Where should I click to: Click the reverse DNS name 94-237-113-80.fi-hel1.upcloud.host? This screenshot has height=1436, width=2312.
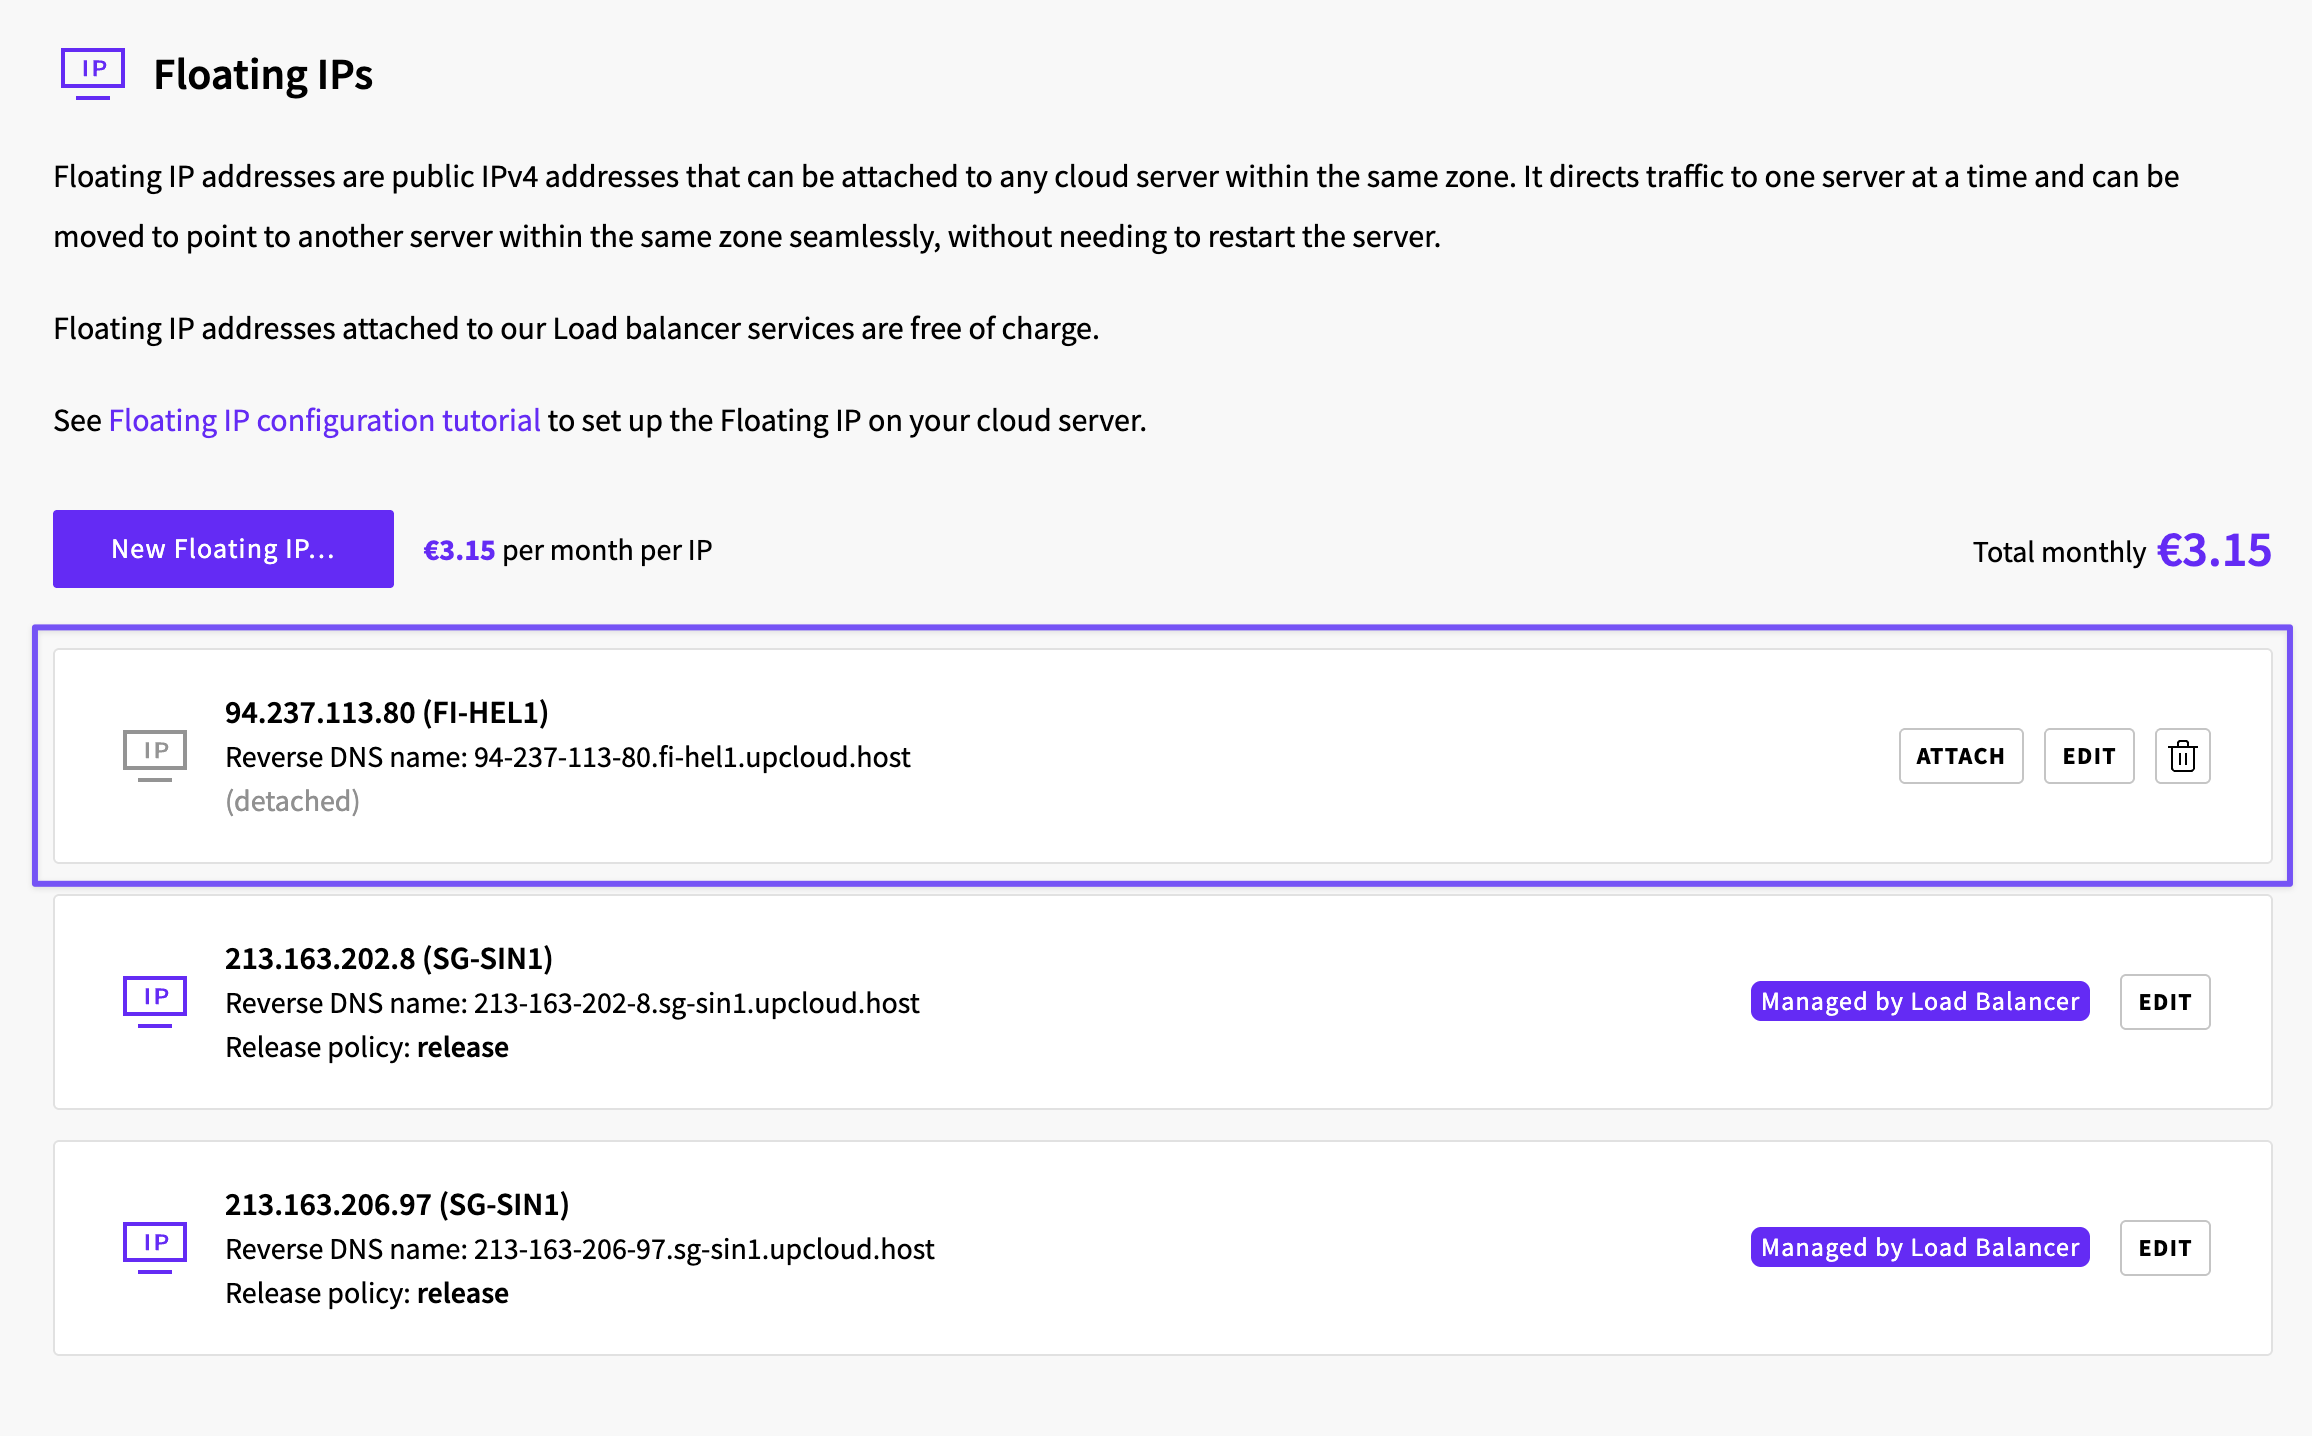(x=692, y=757)
